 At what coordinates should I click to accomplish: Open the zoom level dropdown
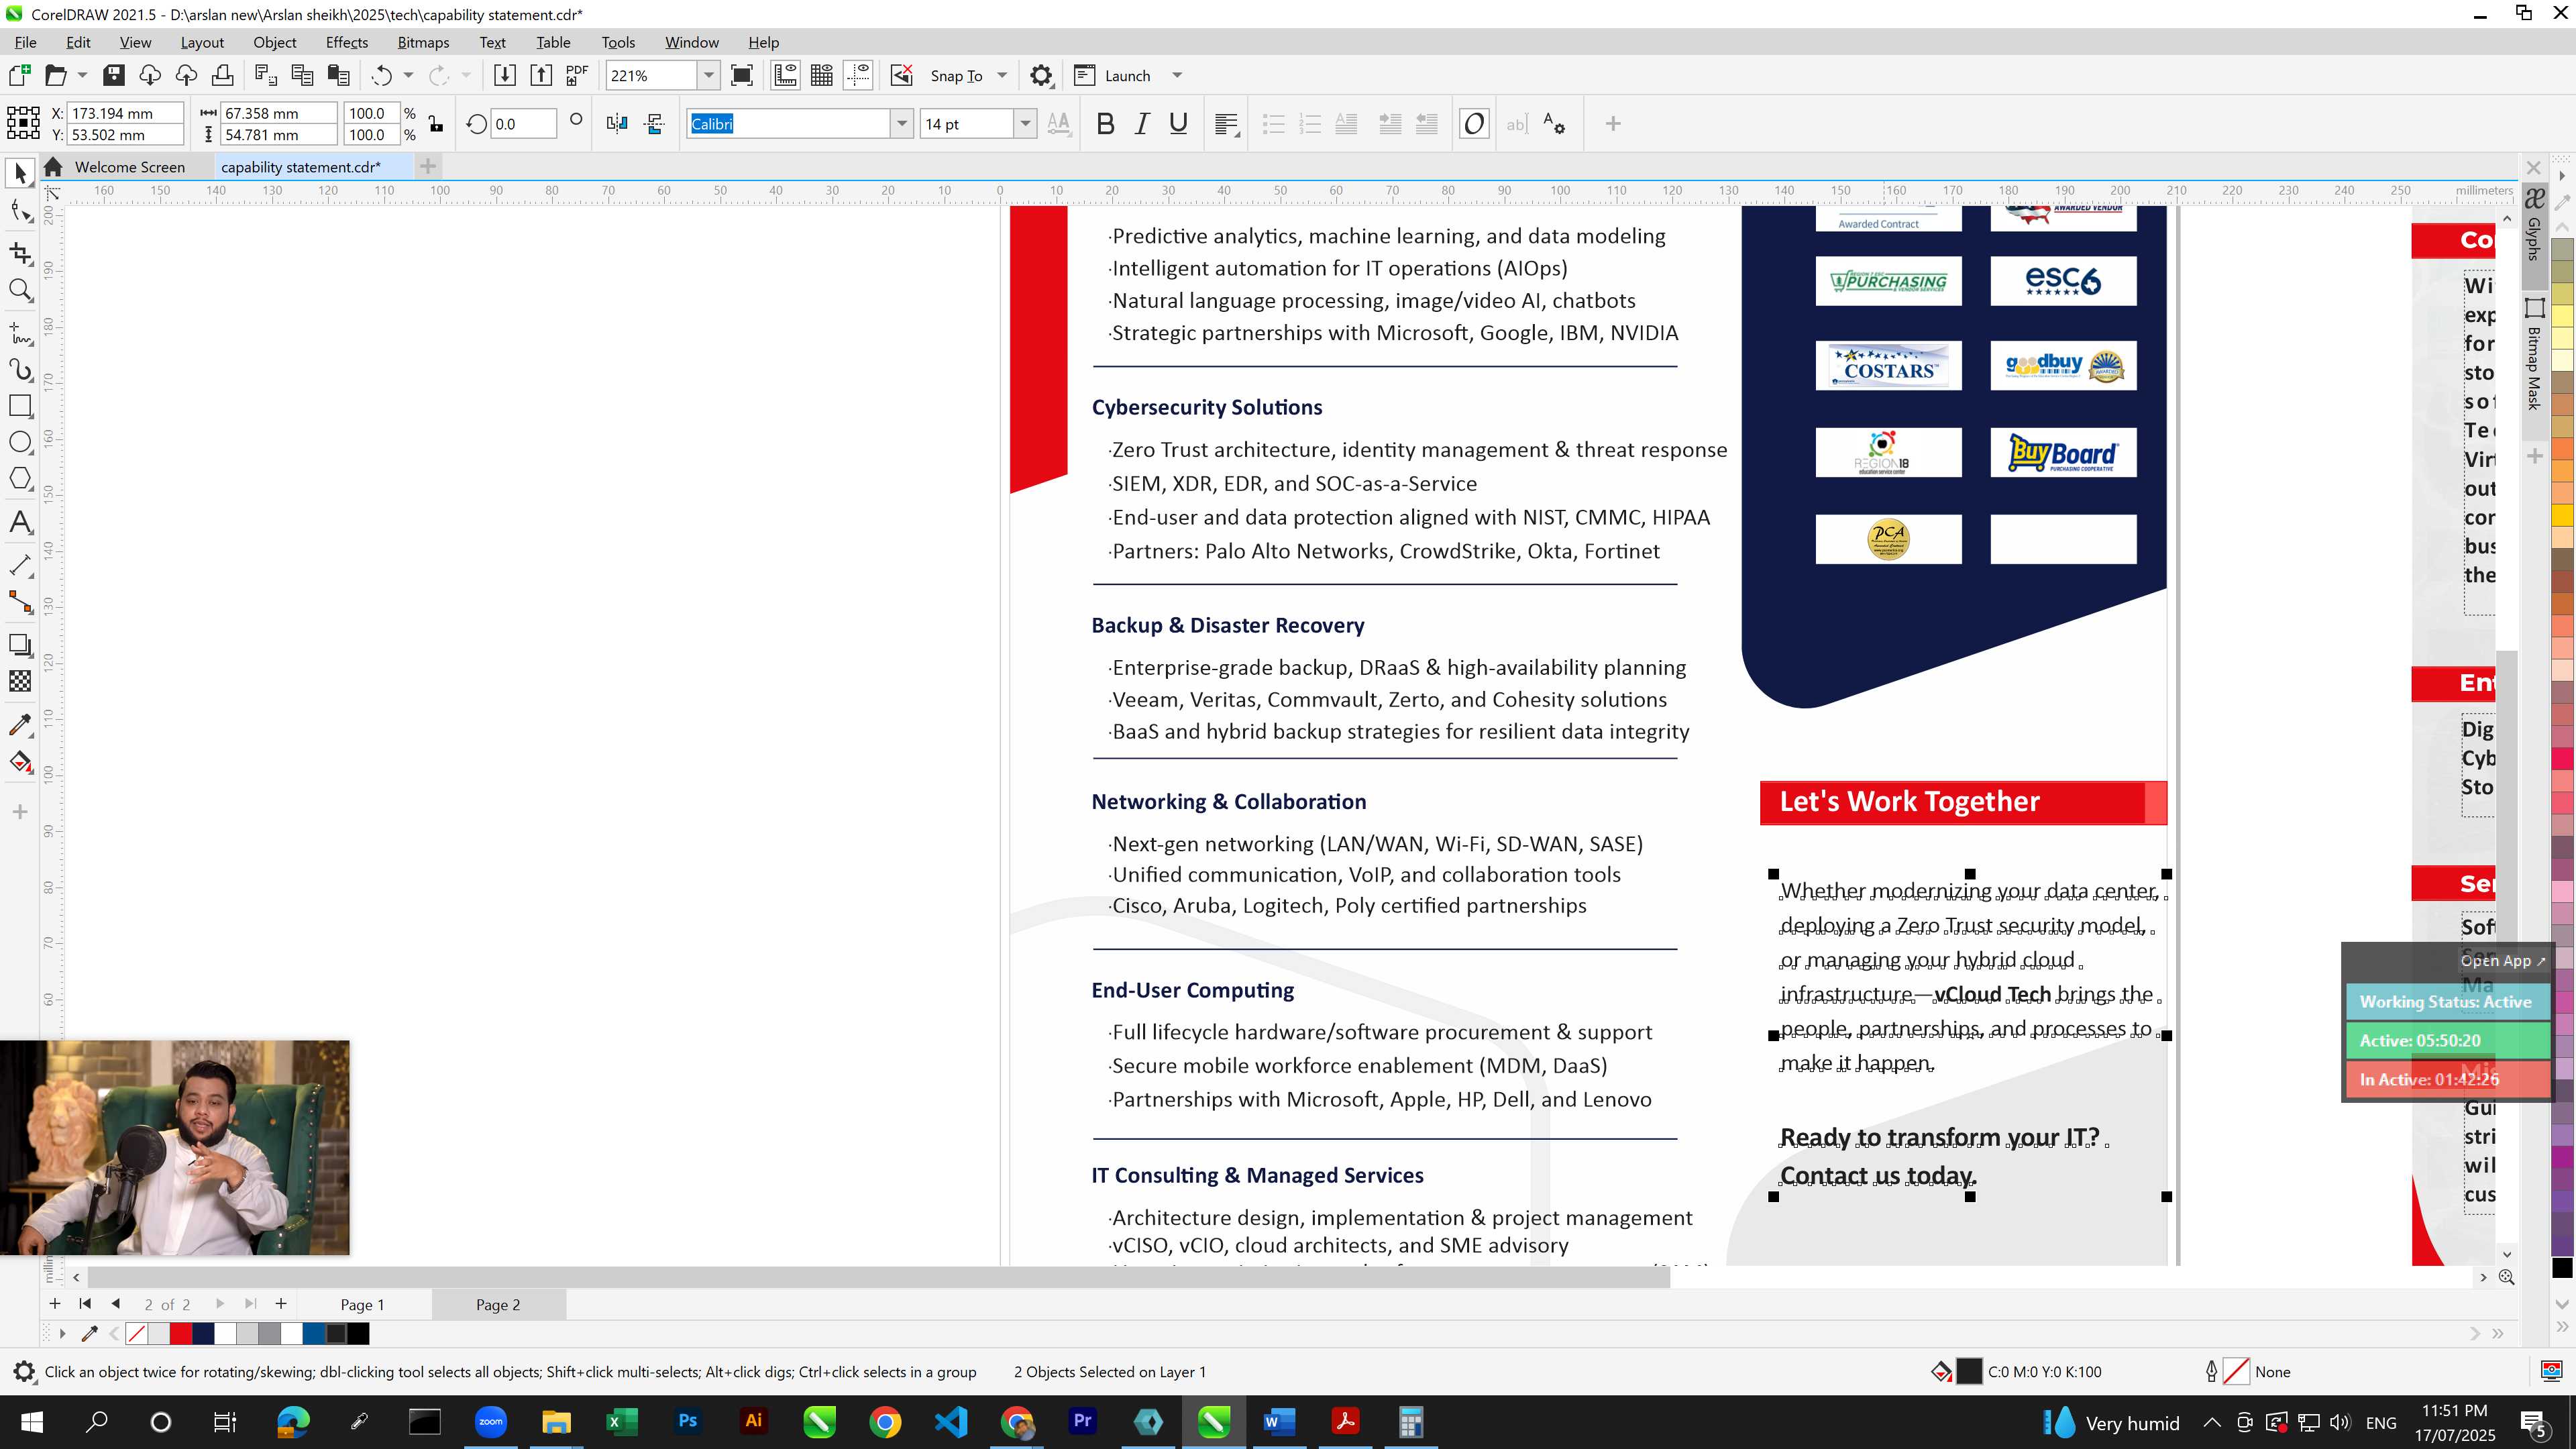709,75
